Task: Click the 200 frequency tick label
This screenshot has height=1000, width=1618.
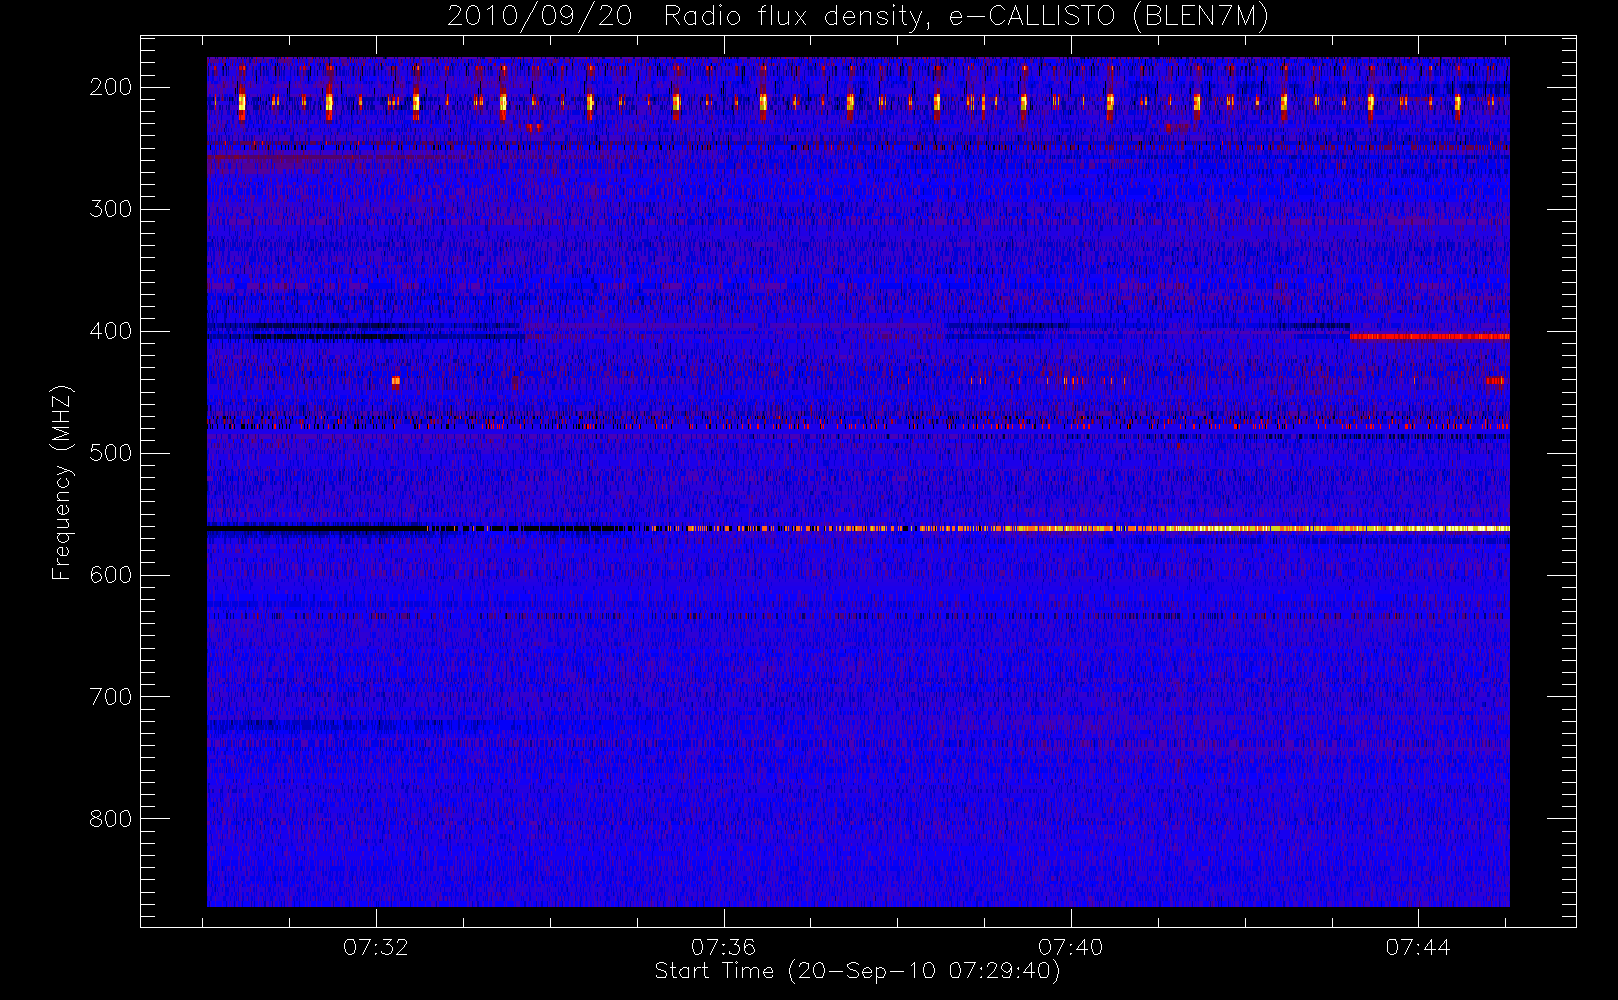Action: [111, 87]
